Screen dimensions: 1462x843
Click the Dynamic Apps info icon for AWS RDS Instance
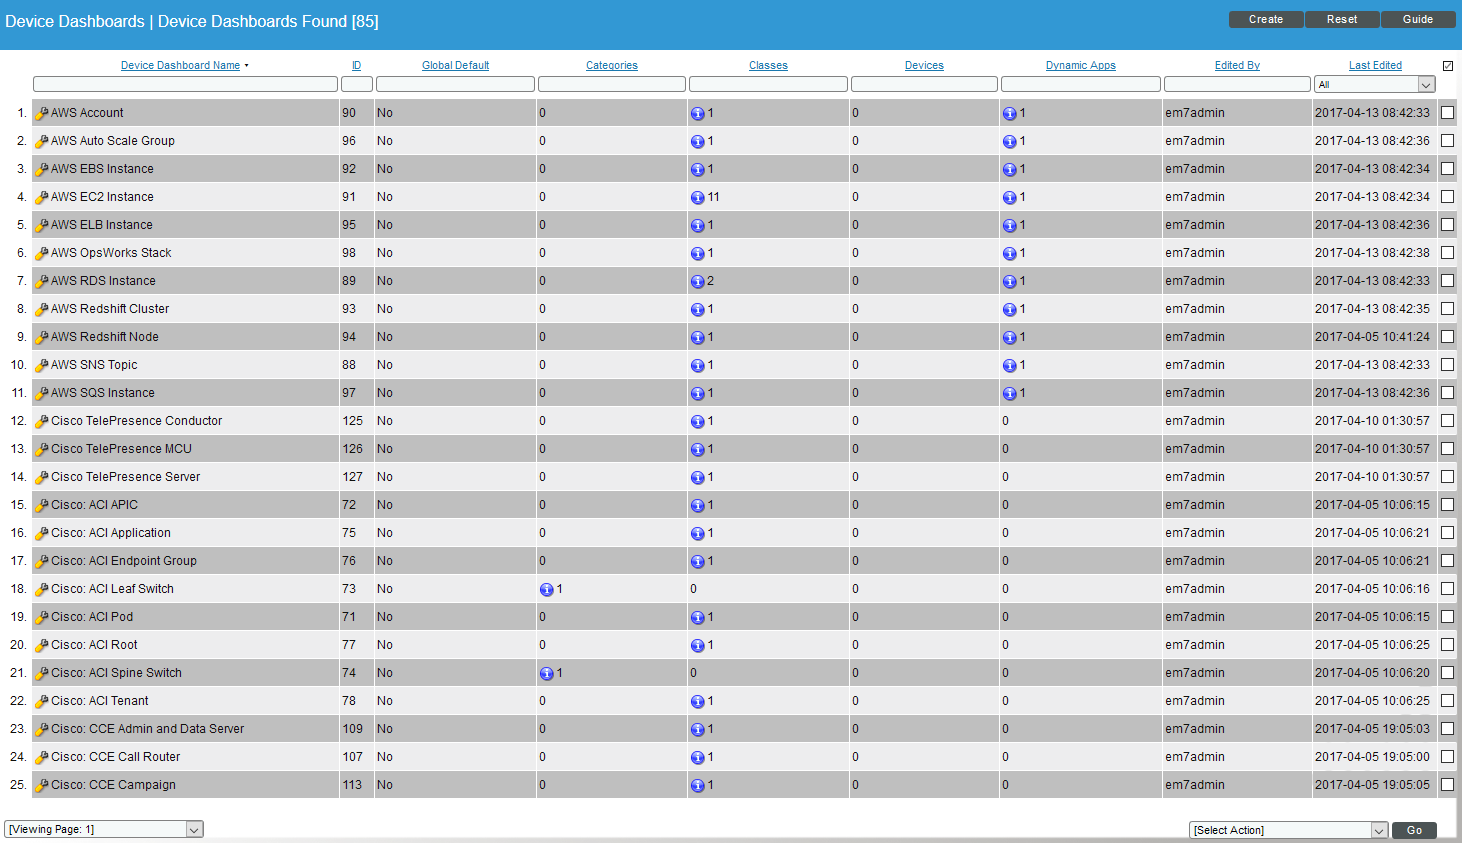(1010, 281)
